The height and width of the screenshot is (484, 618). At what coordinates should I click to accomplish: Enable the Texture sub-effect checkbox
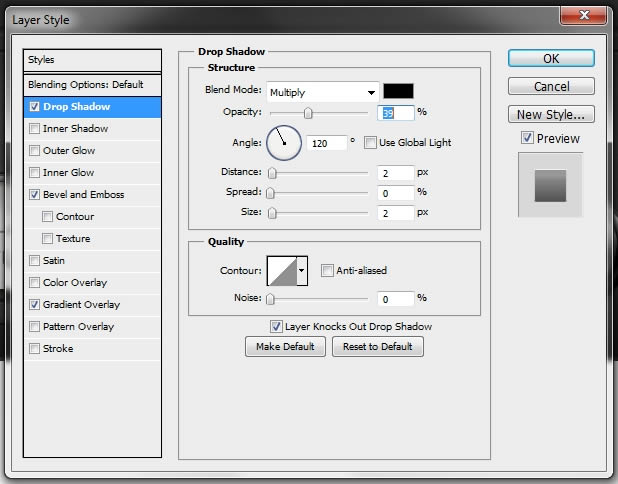[x=47, y=238]
